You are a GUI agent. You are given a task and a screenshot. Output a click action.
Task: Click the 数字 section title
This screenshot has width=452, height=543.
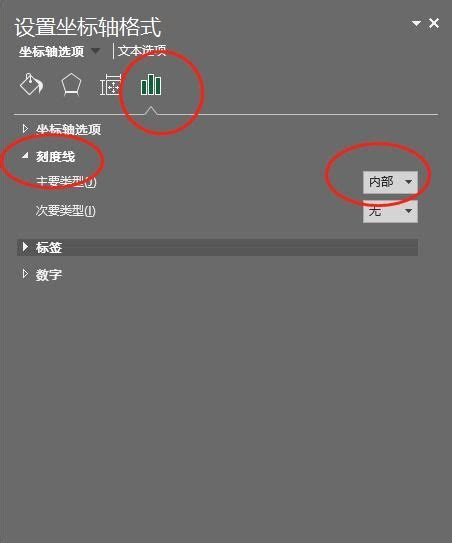(x=49, y=275)
